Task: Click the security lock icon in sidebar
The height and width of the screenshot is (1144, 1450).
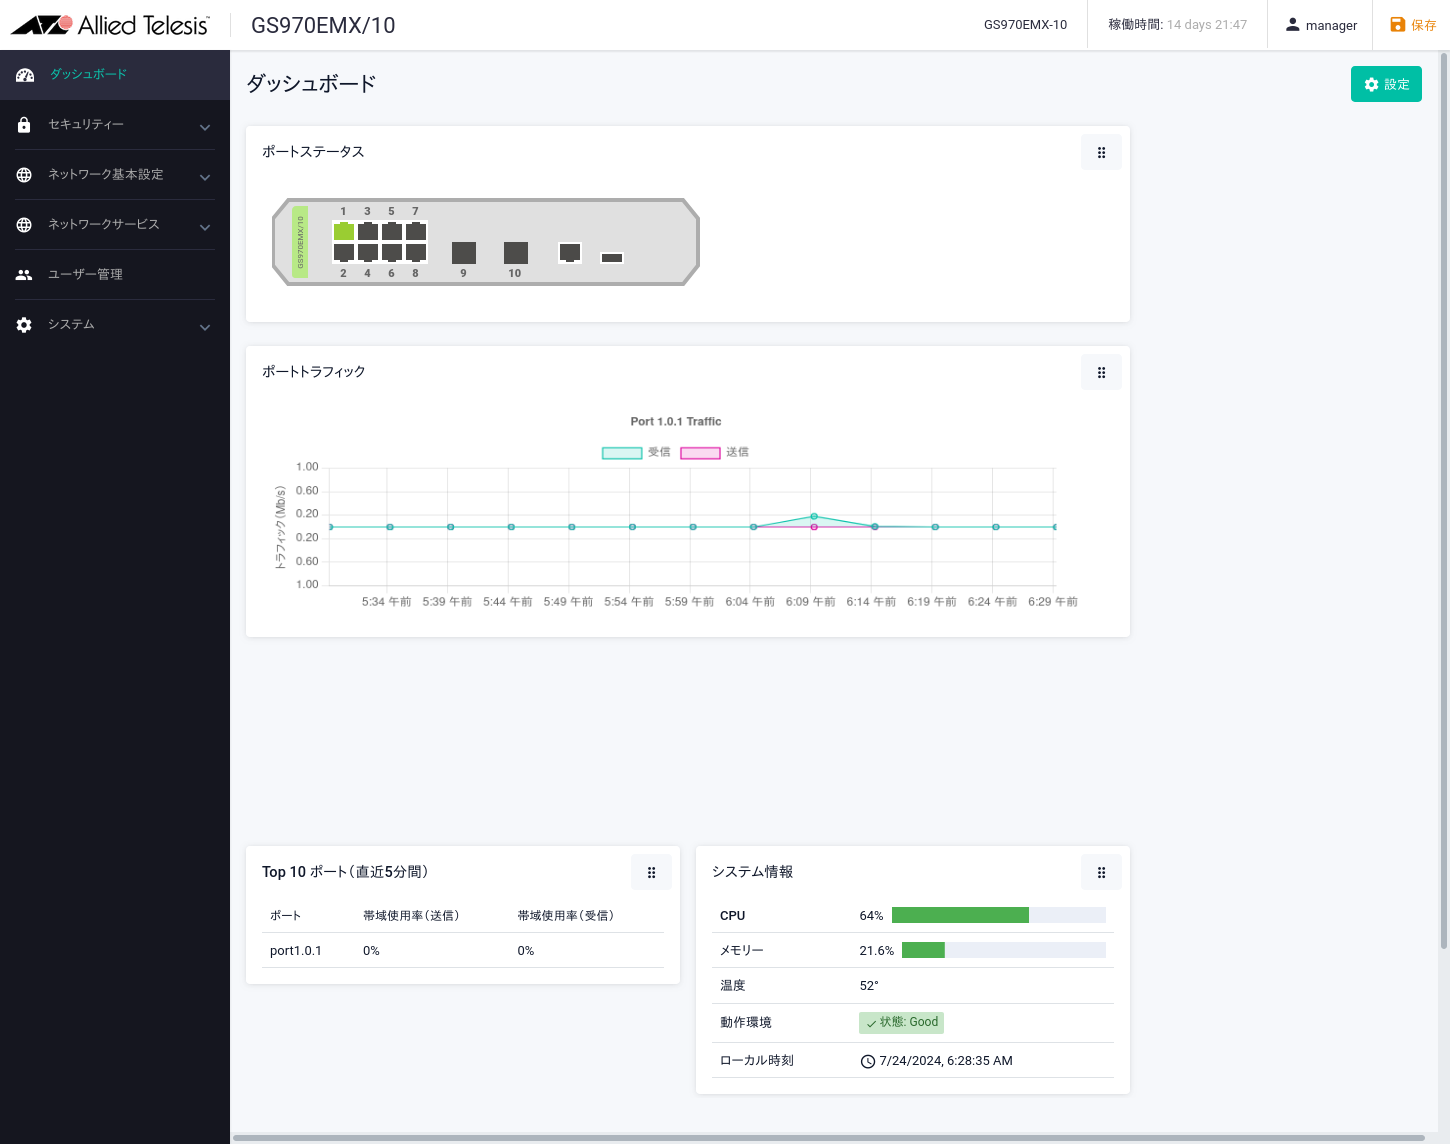Action: pyautogui.click(x=24, y=125)
